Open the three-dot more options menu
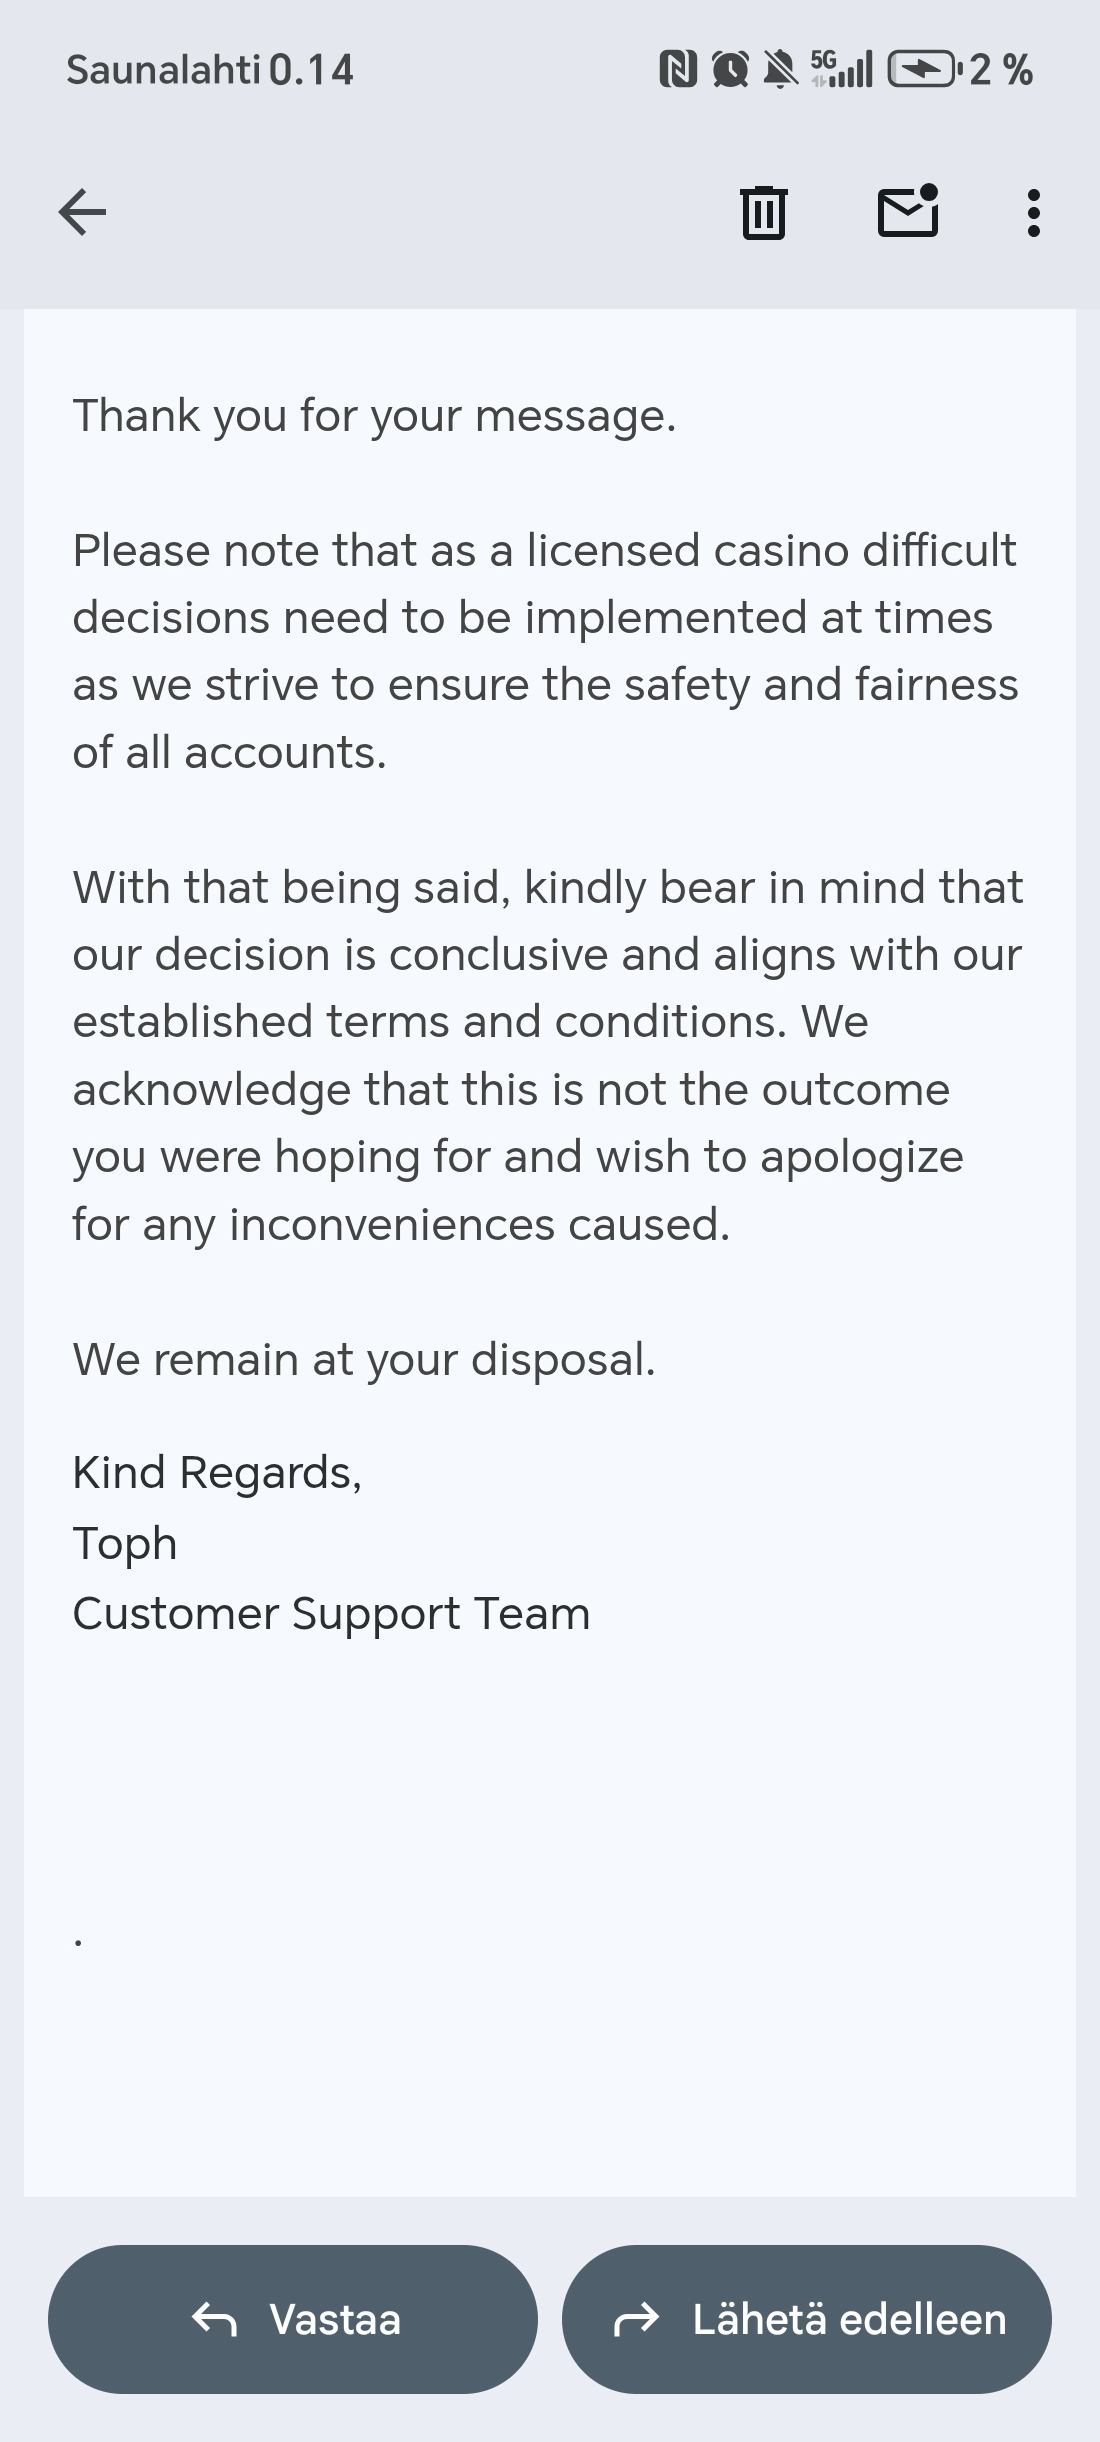1100x2442 pixels. pos(1033,212)
